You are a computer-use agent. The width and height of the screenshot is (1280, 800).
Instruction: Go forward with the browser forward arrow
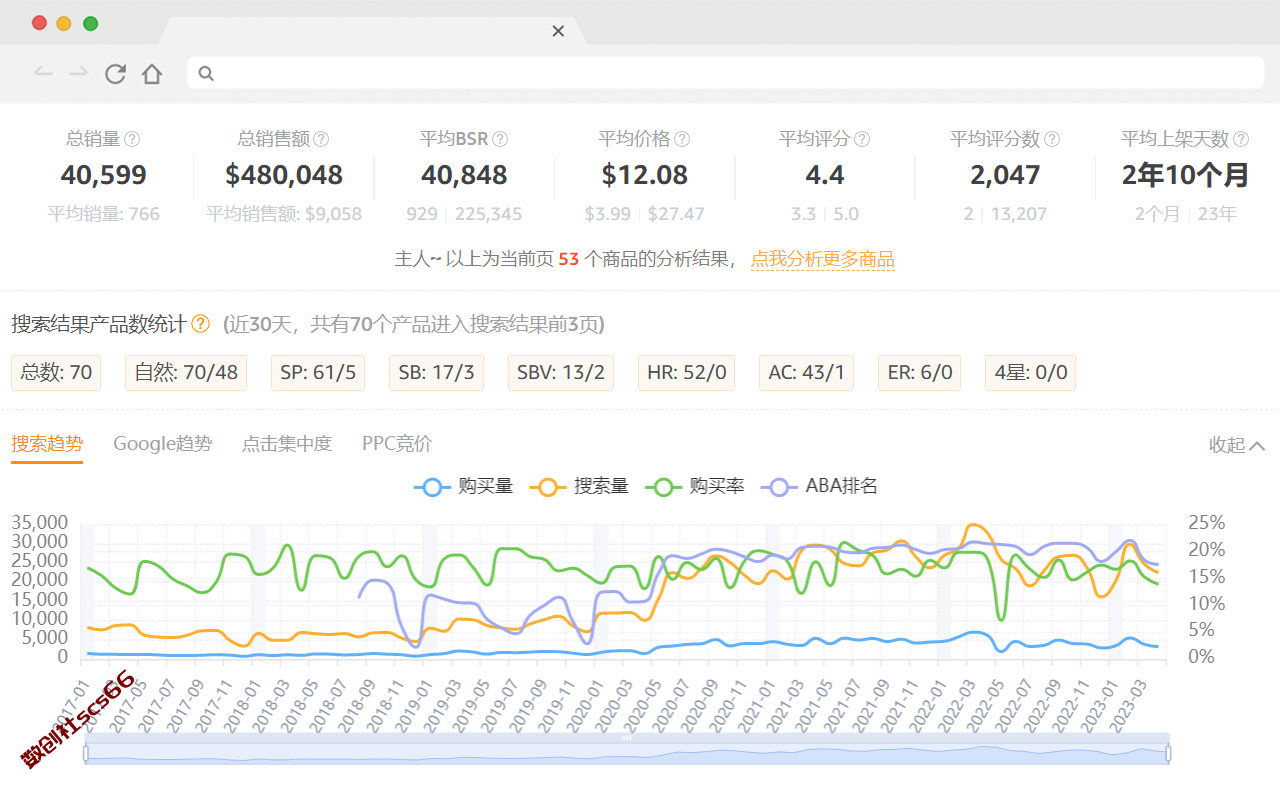[78, 72]
